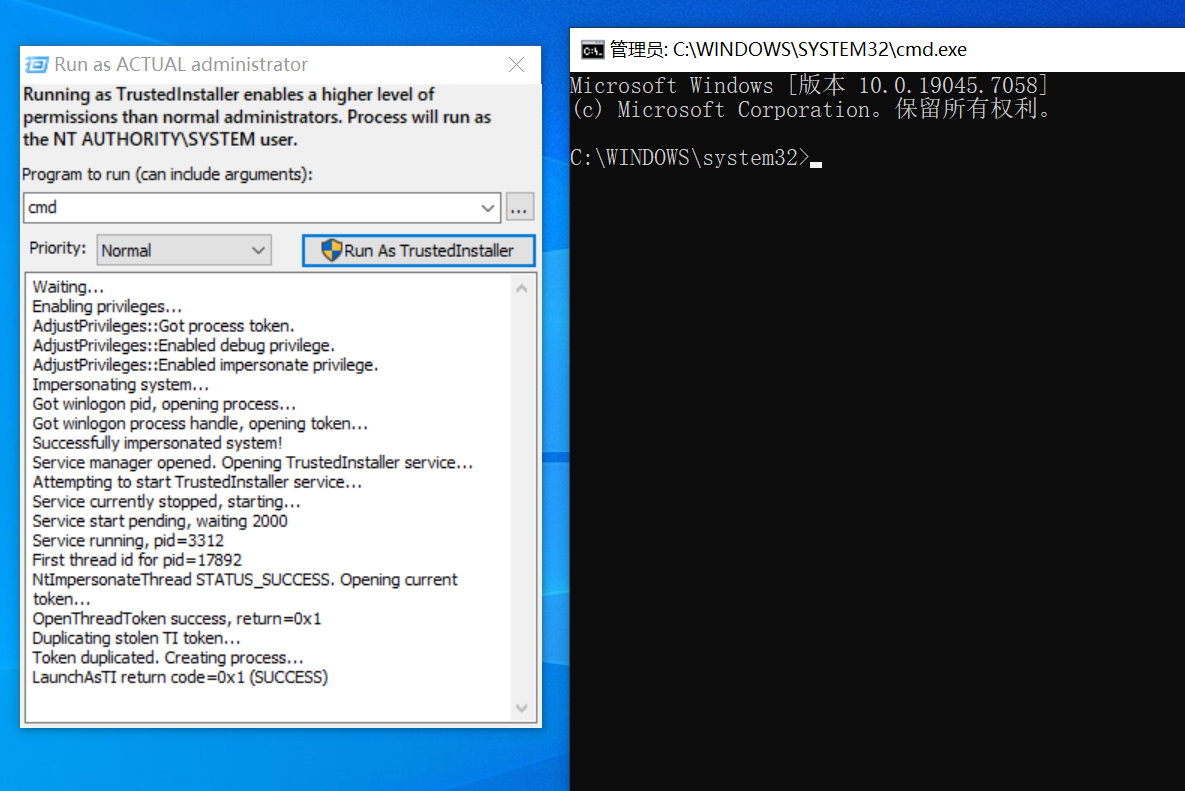The width and height of the screenshot is (1185, 791).
Task: Click the Run As TrustedInstaller button
Action: (x=419, y=251)
